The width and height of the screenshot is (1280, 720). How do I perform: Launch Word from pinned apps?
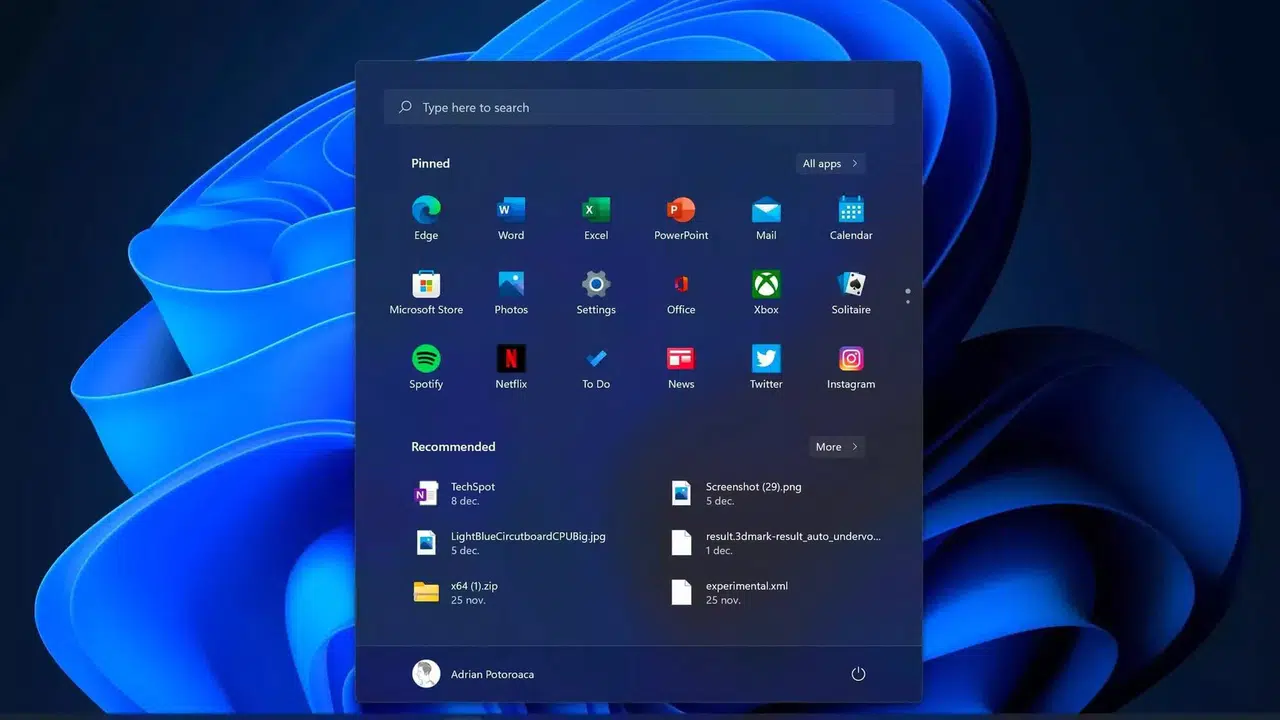click(511, 210)
